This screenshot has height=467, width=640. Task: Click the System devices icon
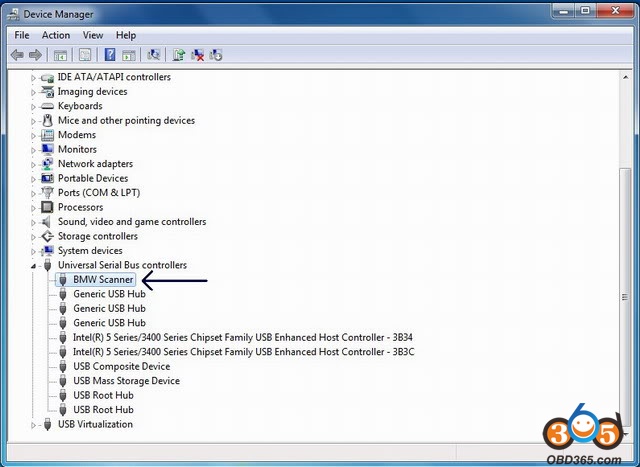[47, 251]
